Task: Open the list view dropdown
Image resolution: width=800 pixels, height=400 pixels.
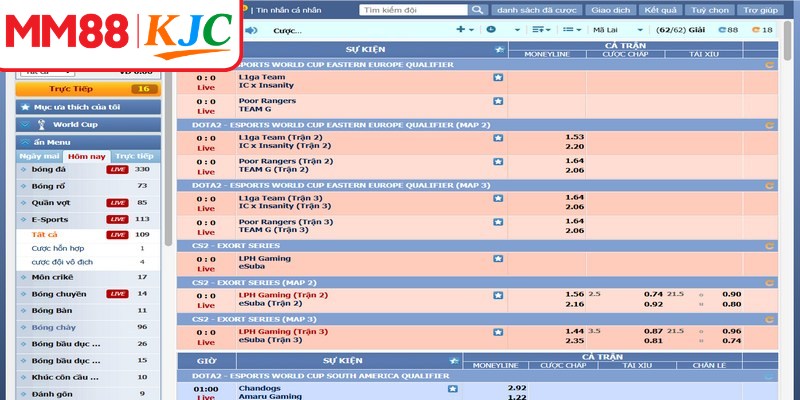Action: pos(572,30)
